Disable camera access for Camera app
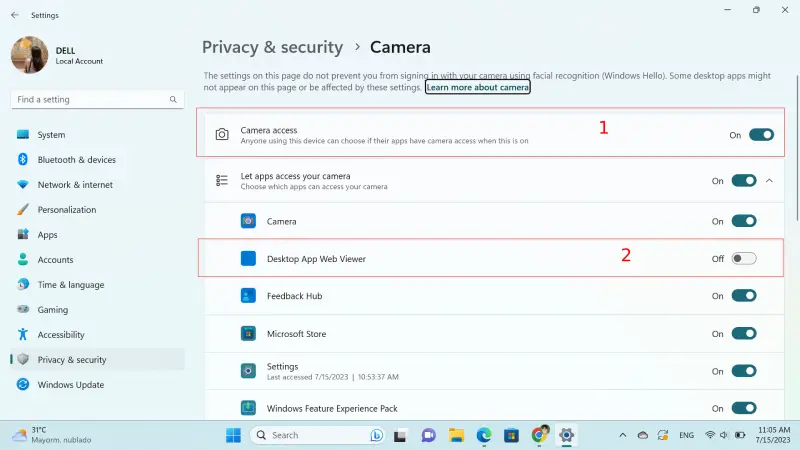Viewport: 800px width, 450px height. [x=744, y=221]
